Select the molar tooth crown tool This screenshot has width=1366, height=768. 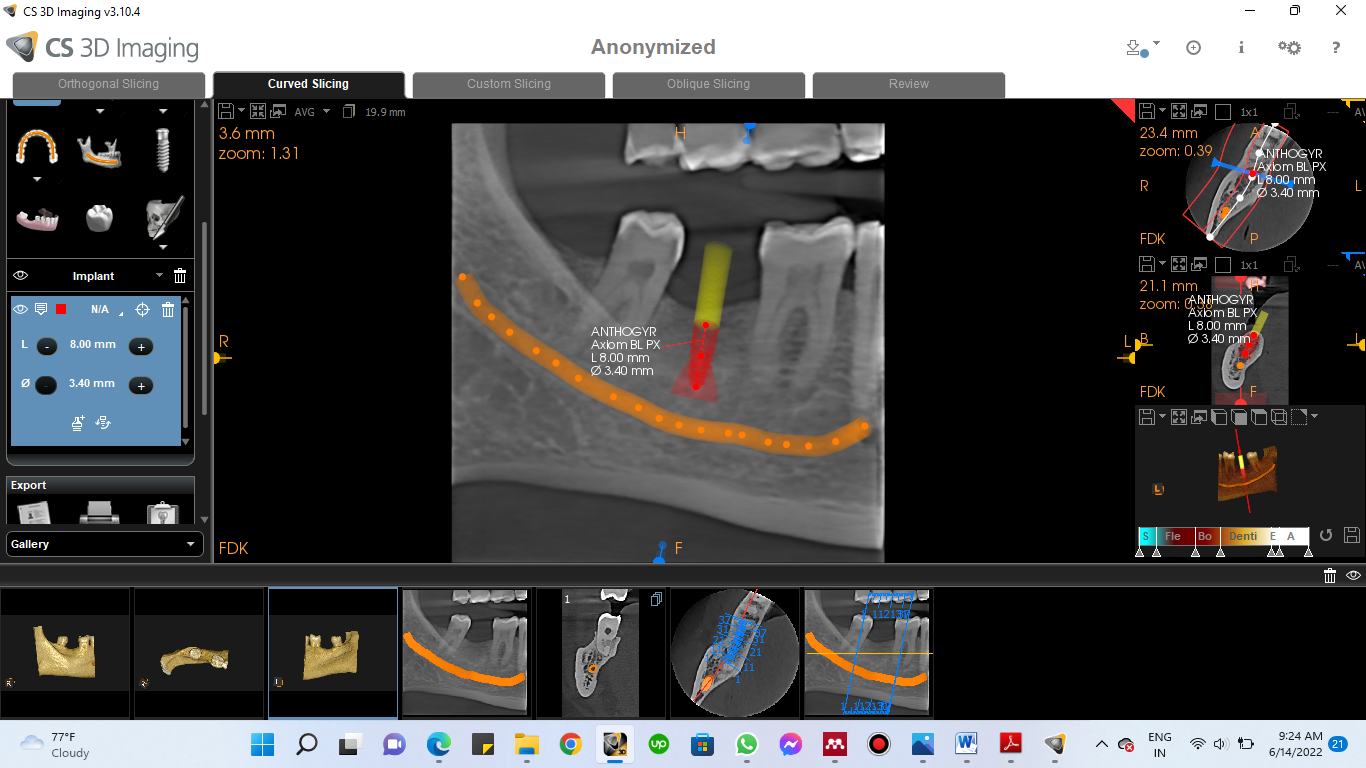(99, 217)
